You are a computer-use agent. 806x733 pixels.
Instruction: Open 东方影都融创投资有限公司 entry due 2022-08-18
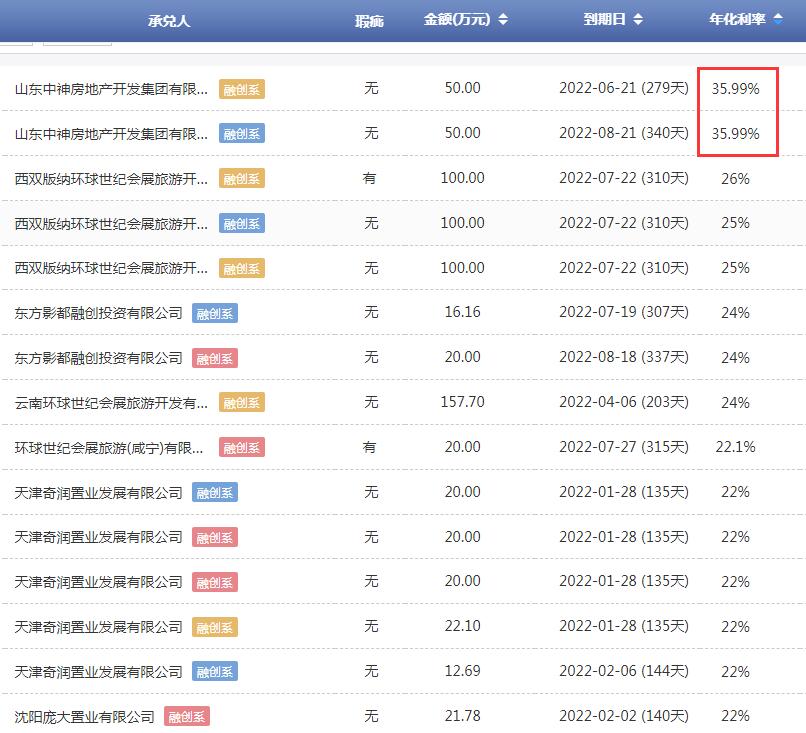click(98, 358)
